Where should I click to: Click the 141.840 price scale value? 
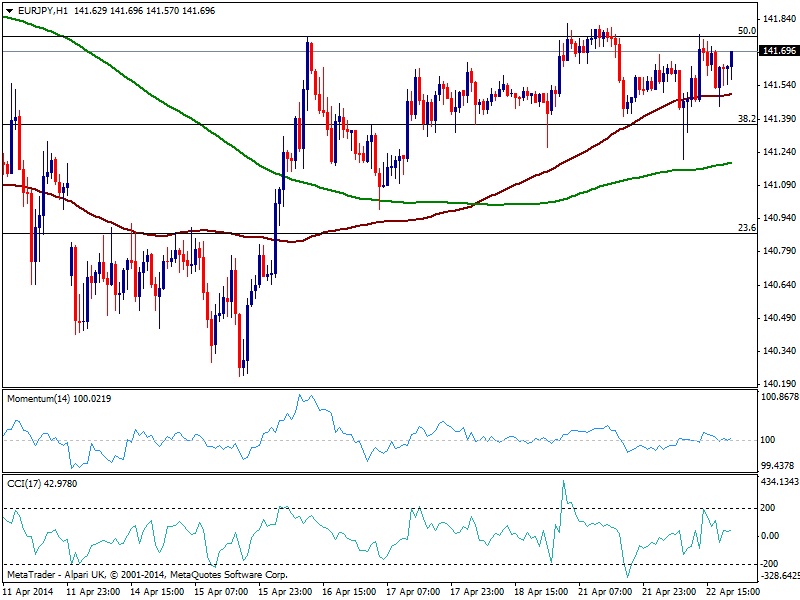[x=779, y=19]
